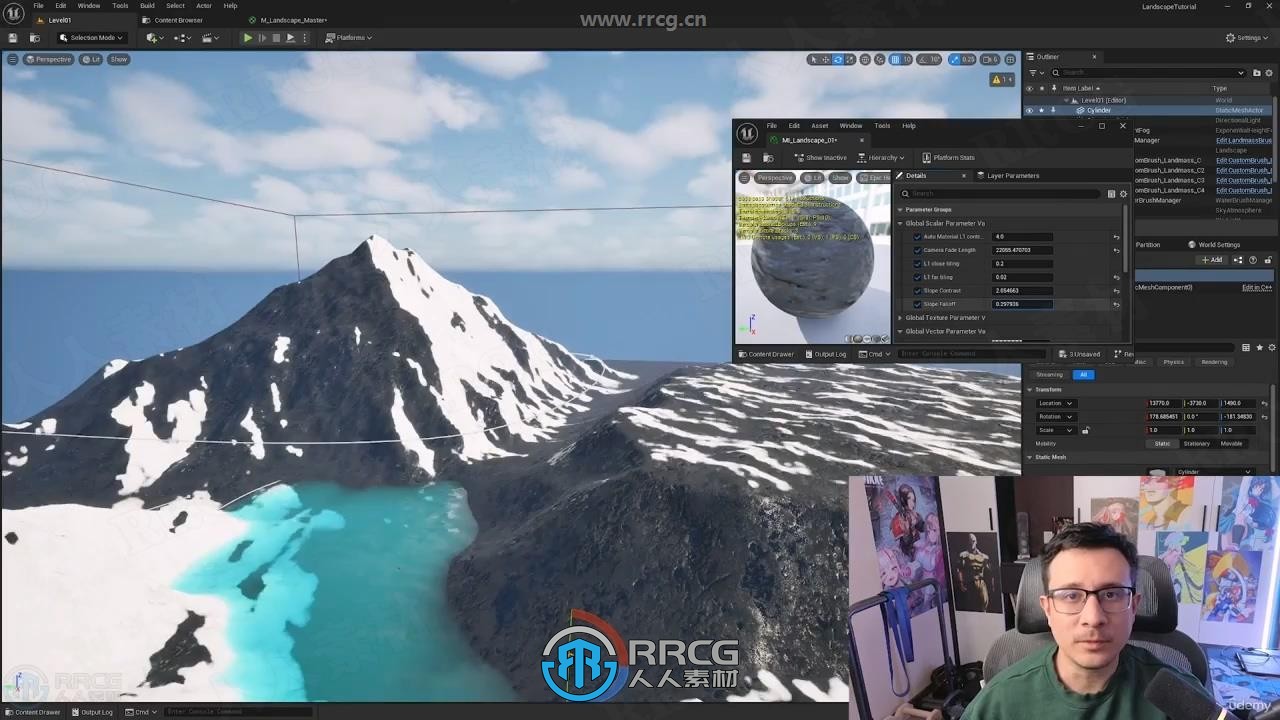Open the Location coordinate type dropdown
The height and width of the screenshot is (720, 1280).
click(x=1056, y=403)
